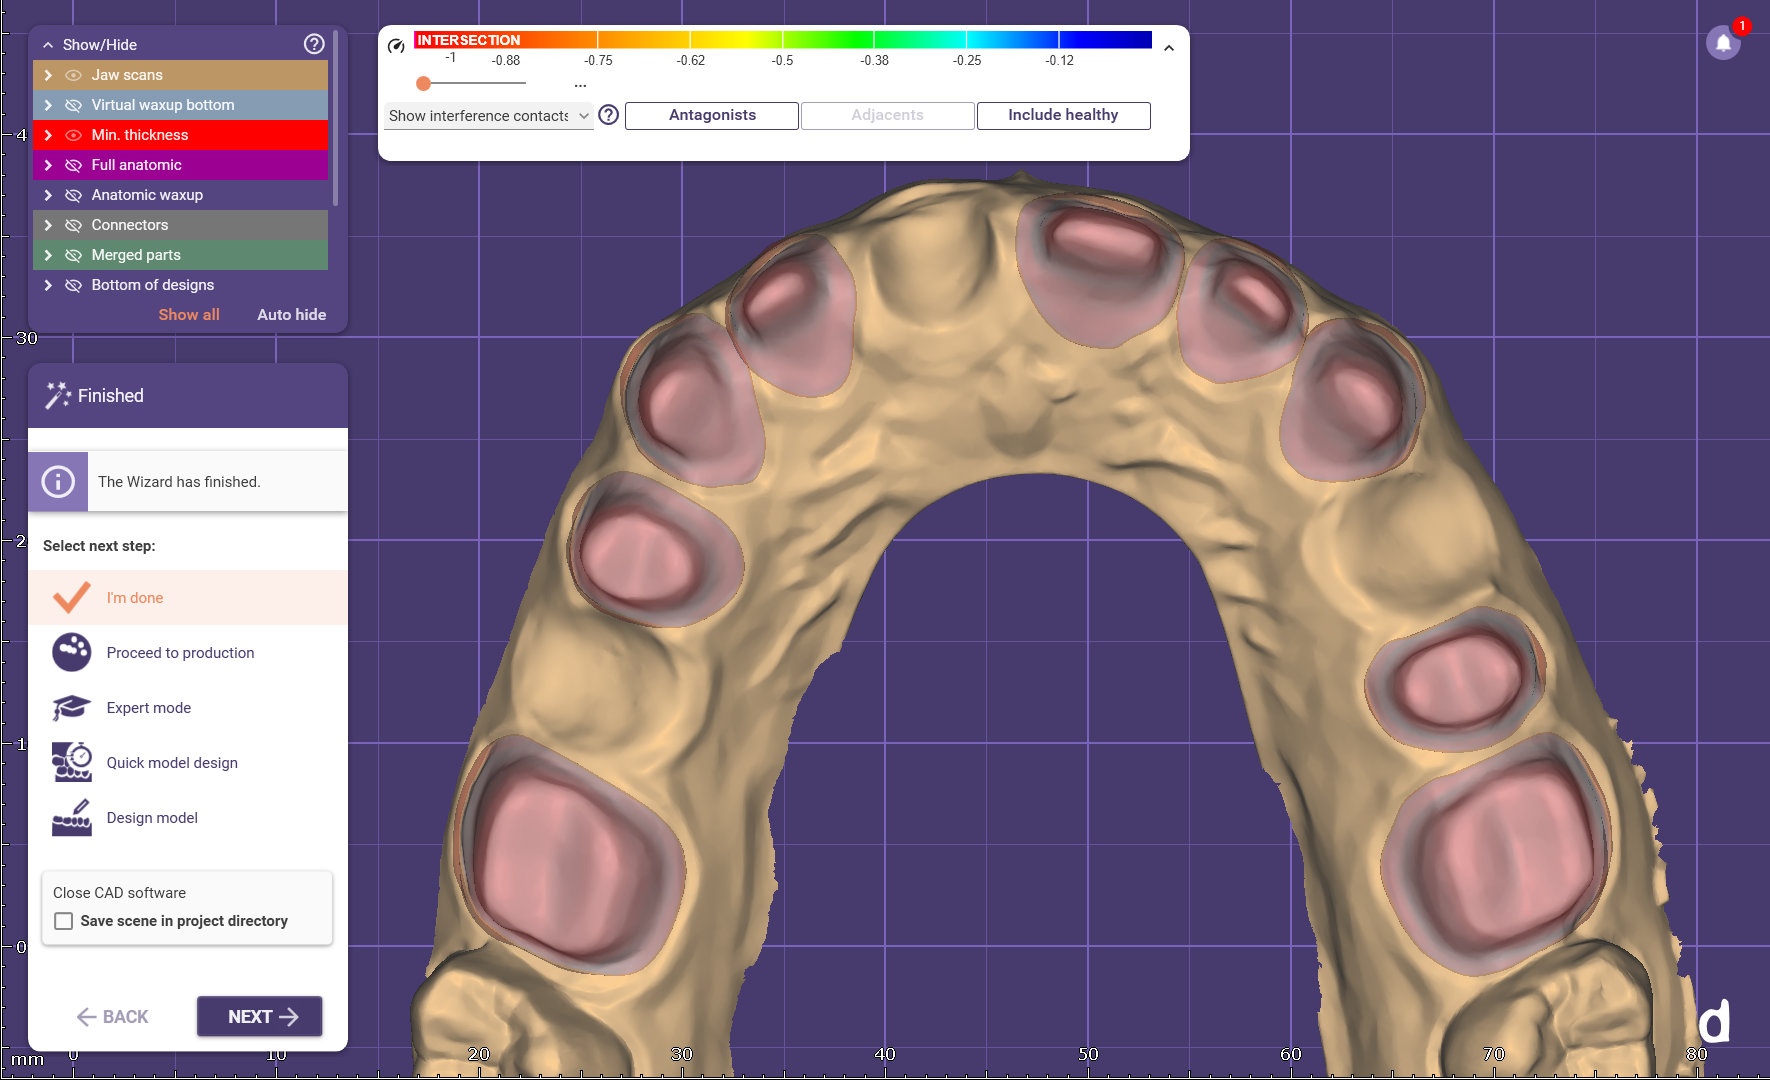Viewport: 1770px width, 1080px height.
Task: Click the Design model icon
Action: [x=72, y=817]
